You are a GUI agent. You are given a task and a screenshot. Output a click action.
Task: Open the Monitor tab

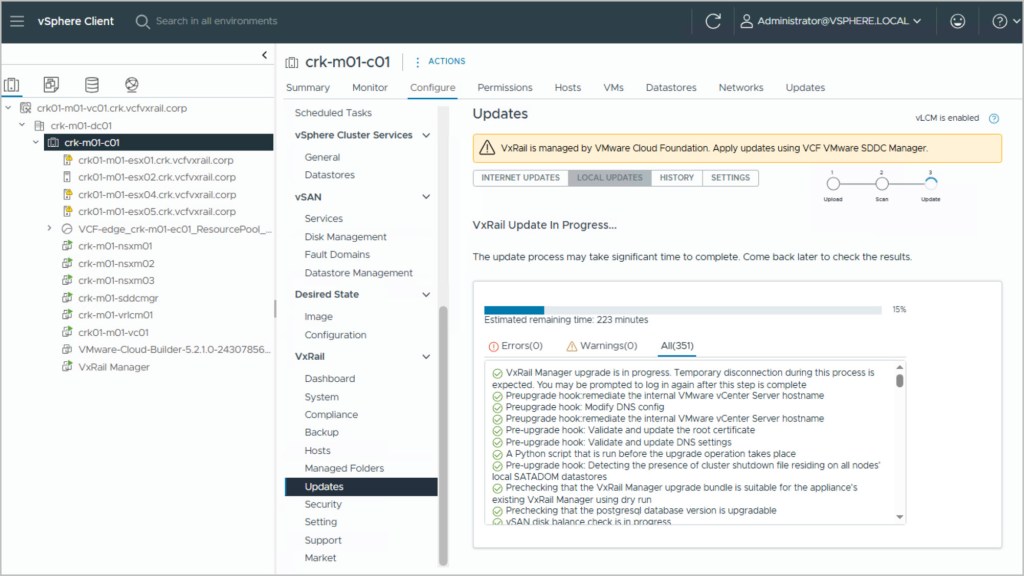point(370,88)
